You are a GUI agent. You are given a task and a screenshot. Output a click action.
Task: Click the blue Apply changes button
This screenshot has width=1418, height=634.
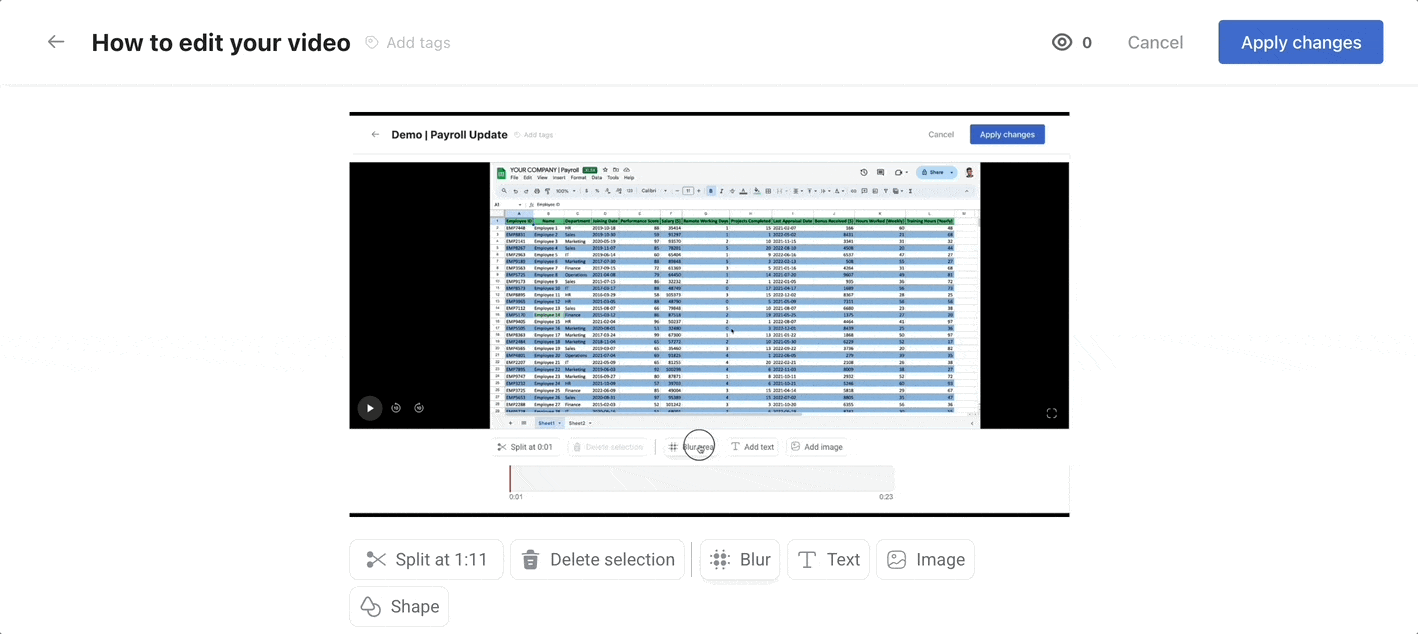click(x=1300, y=42)
